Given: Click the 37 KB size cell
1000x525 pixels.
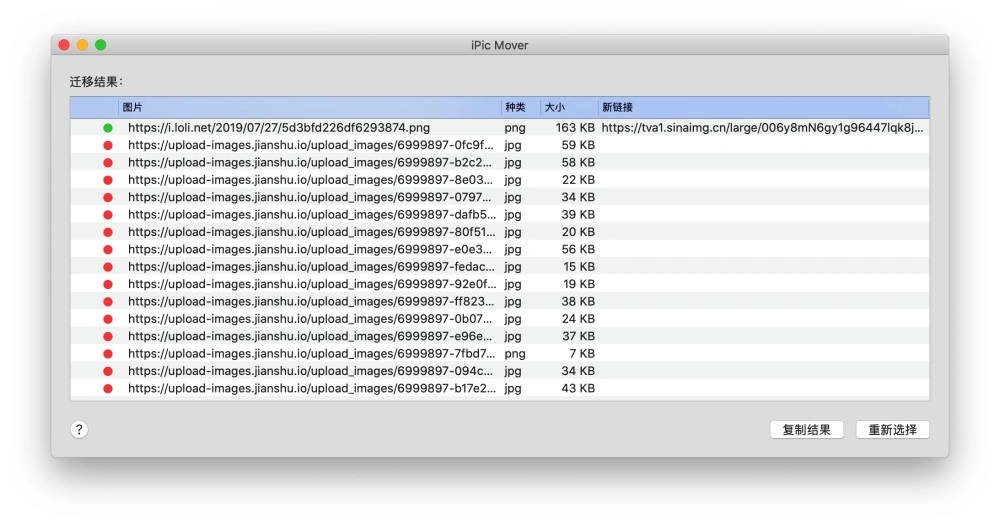Looking at the screenshot, I should pos(578,336).
